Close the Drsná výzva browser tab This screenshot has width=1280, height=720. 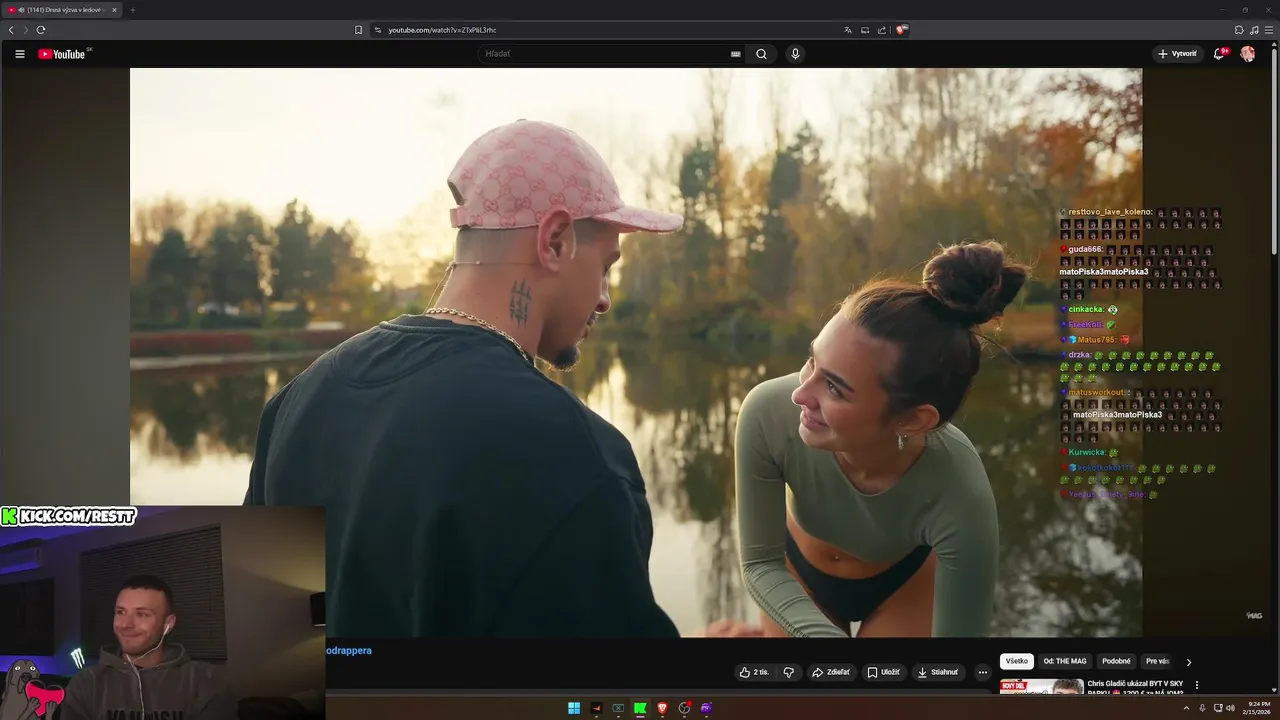click(114, 10)
